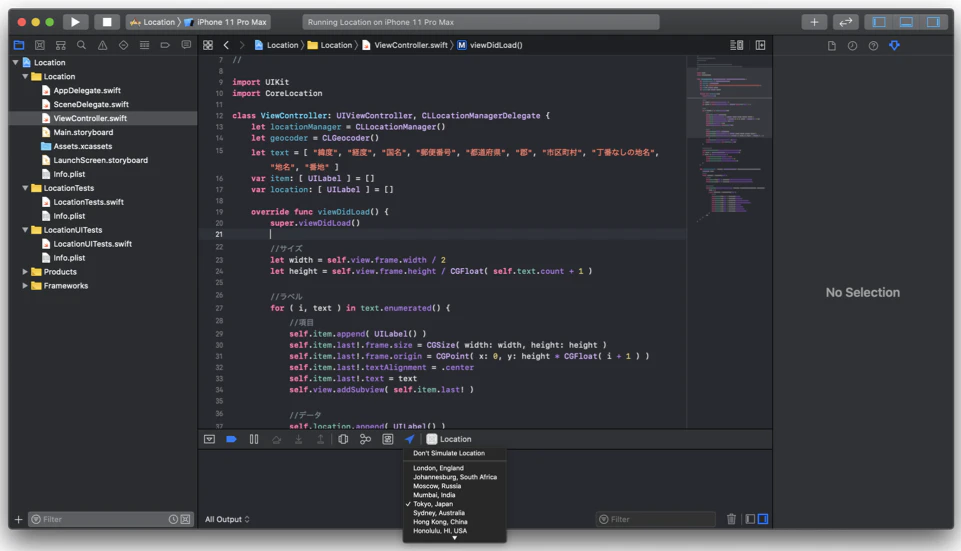The image size is (961, 551).
Task: Show the Test navigator
Action: pyautogui.click(x=123, y=45)
